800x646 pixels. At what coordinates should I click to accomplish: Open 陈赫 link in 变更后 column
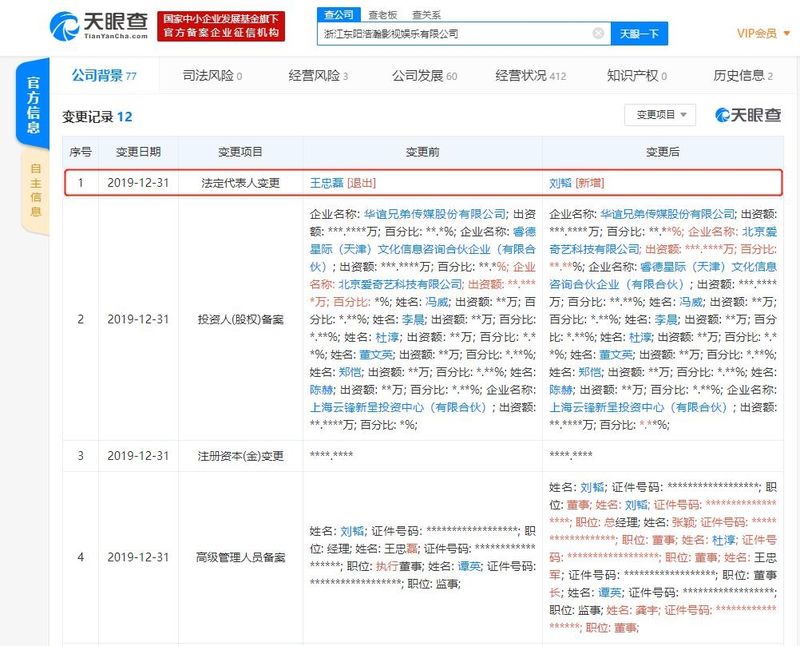tap(561, 389)
